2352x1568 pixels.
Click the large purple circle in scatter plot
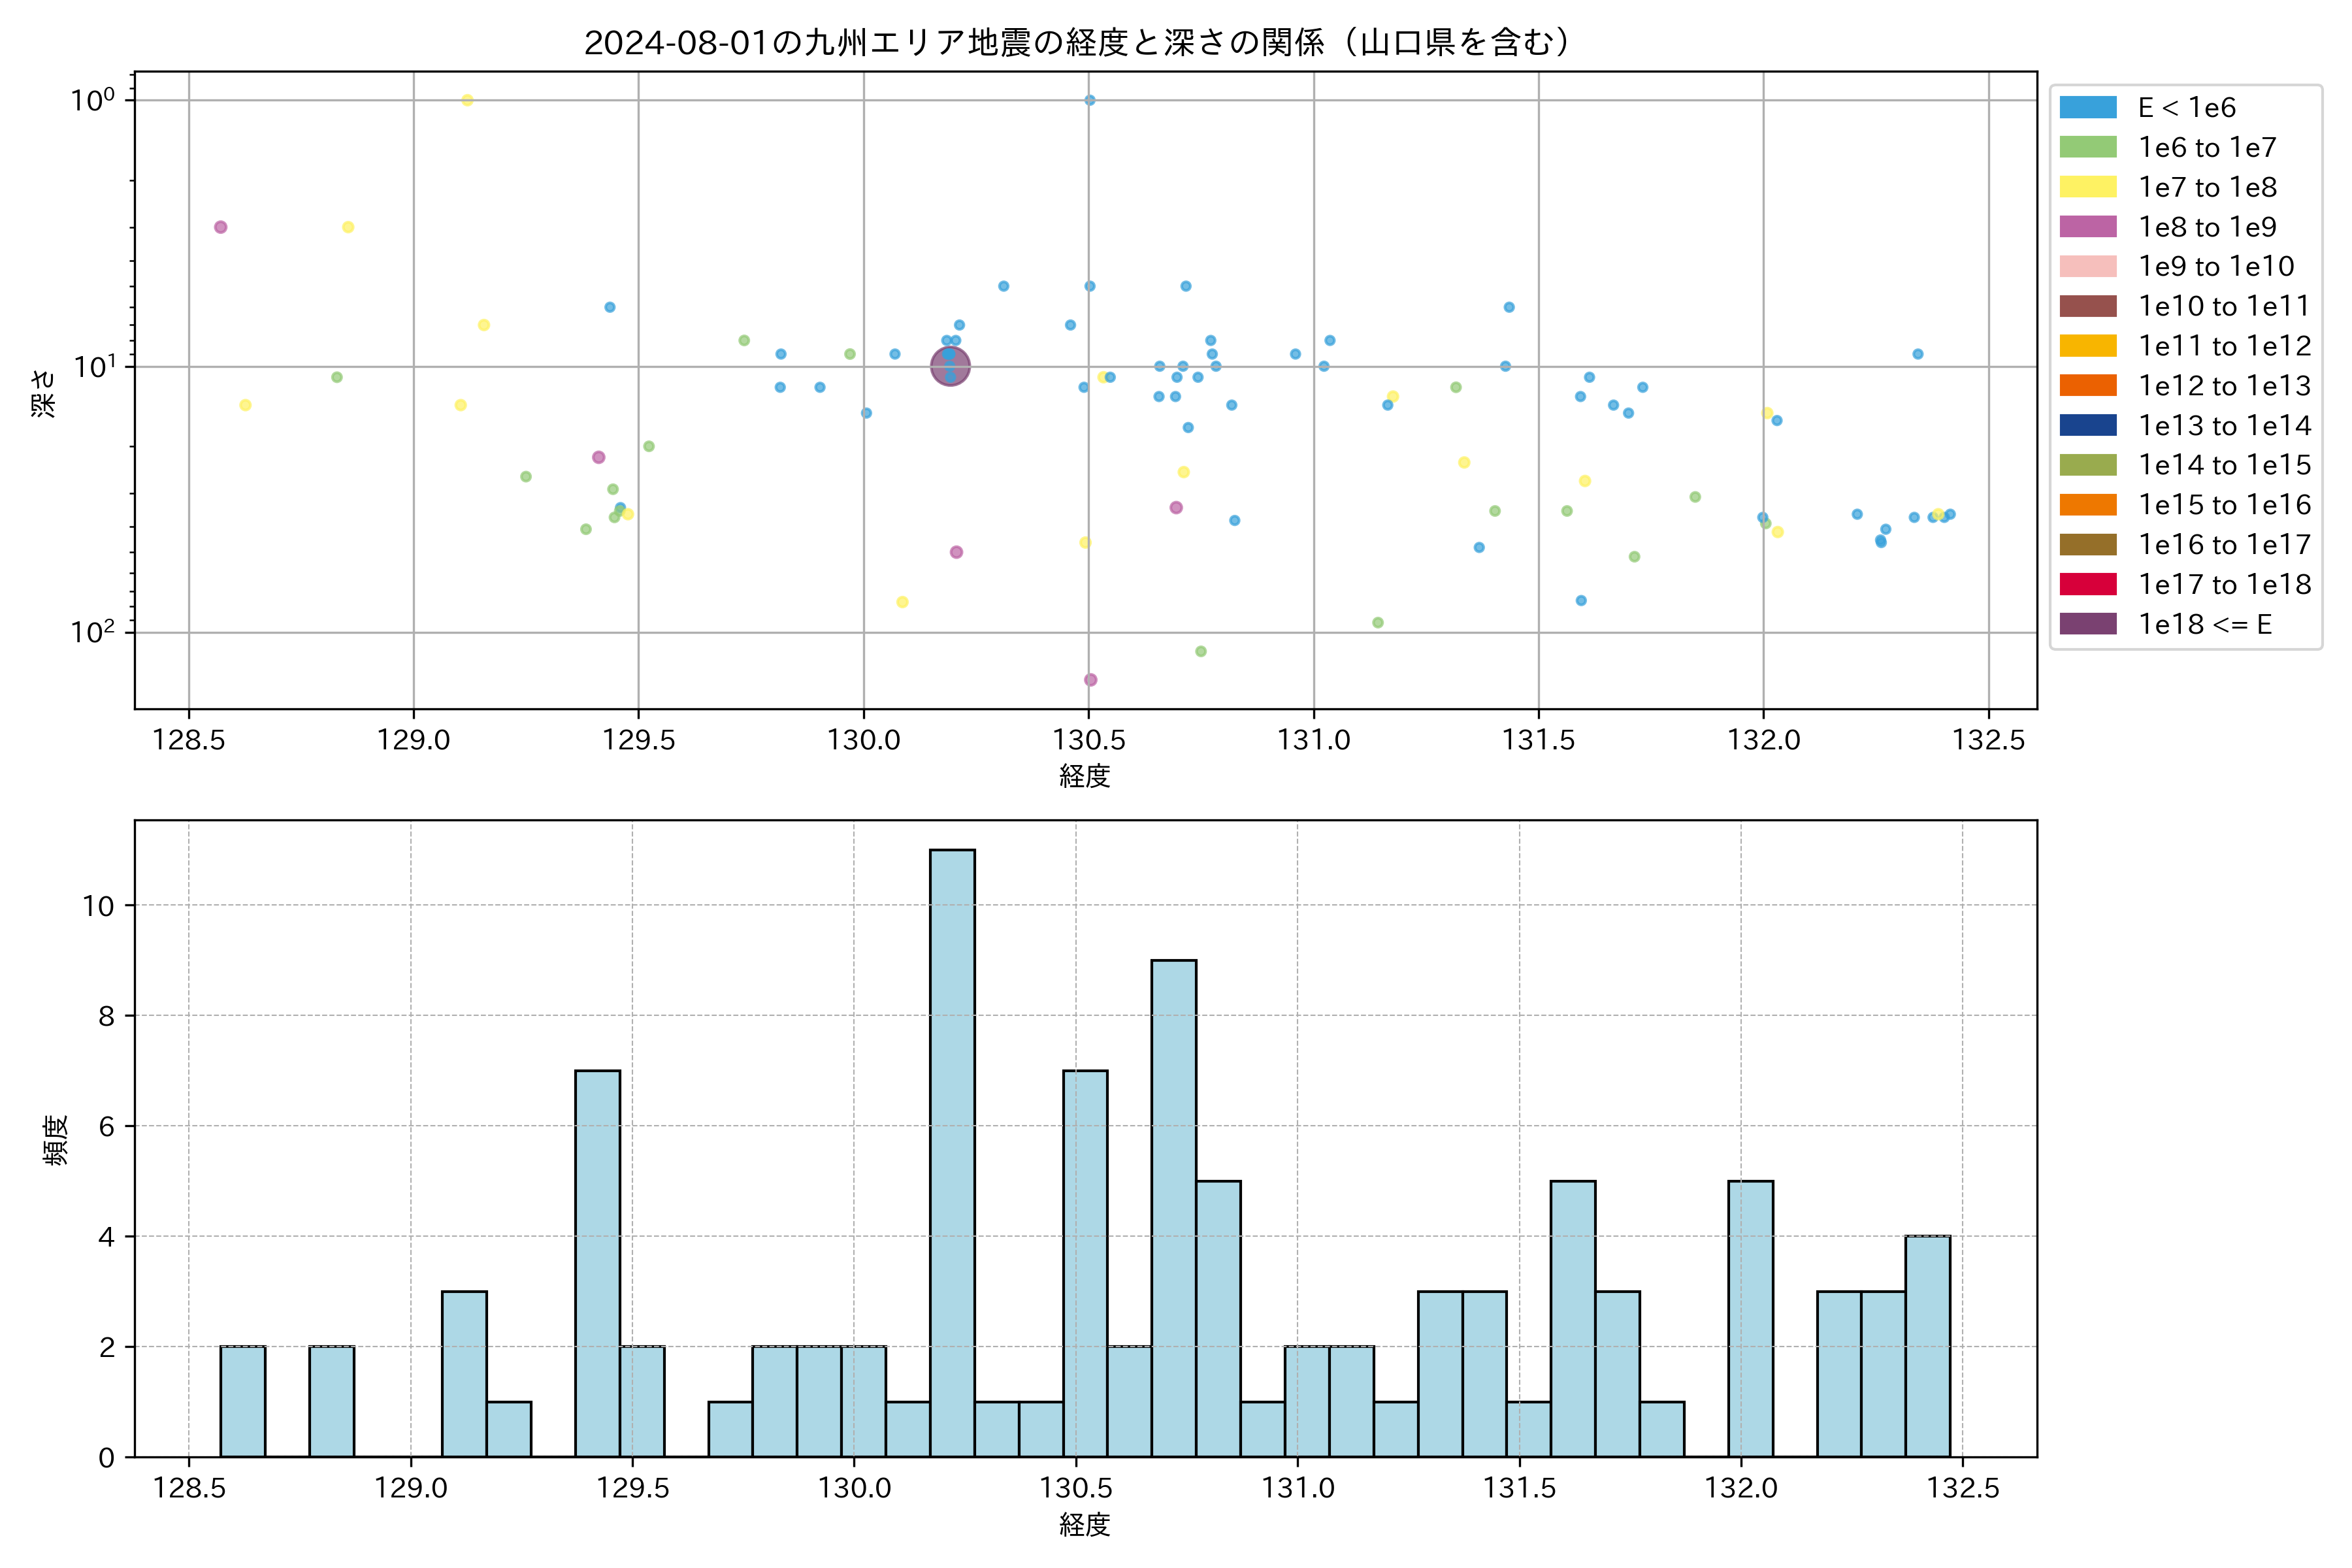[950, 366]
